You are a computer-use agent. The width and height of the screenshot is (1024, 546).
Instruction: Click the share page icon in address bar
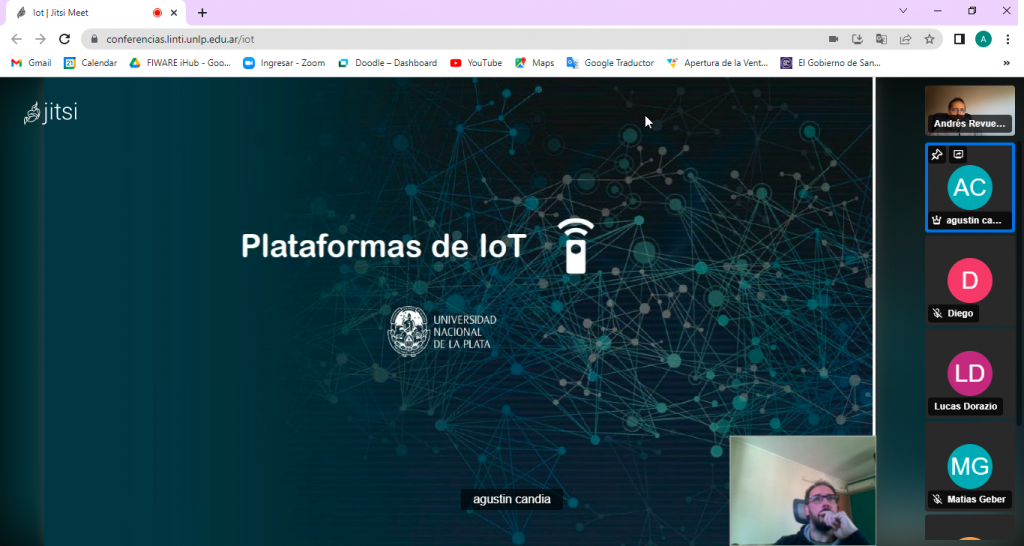click(x=905, y=39)
